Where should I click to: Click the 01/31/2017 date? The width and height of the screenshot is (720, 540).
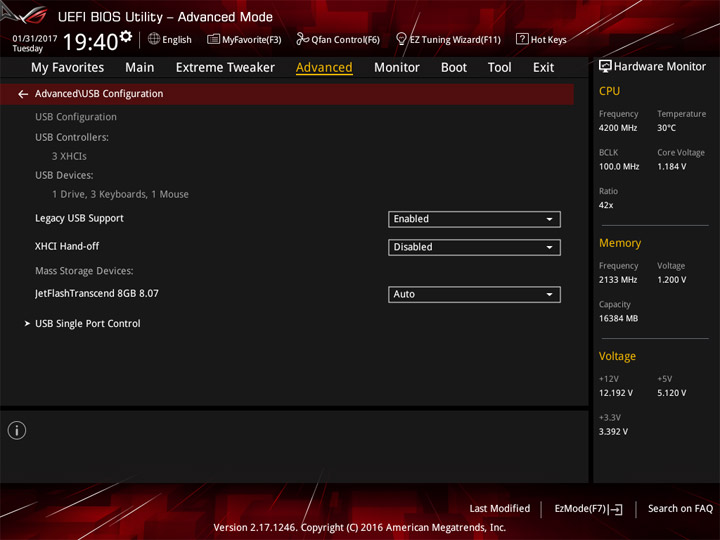(x=35, y=39)
